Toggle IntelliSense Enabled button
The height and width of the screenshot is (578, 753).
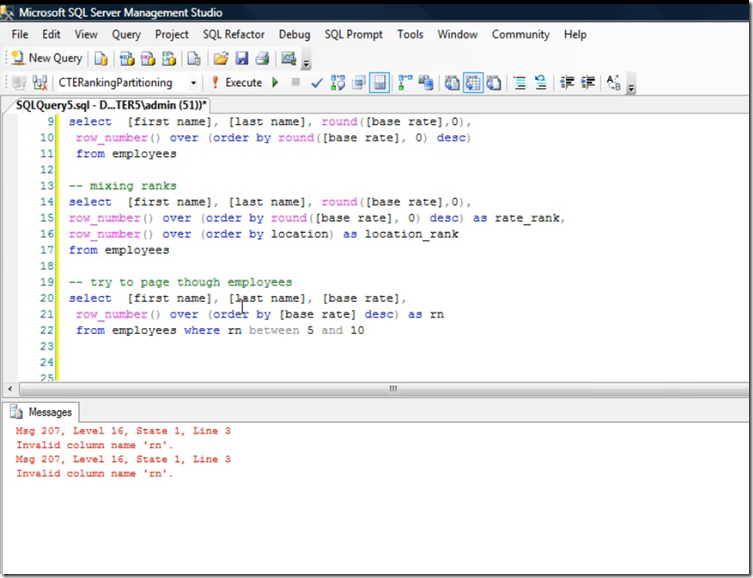[x=379, y=83]
